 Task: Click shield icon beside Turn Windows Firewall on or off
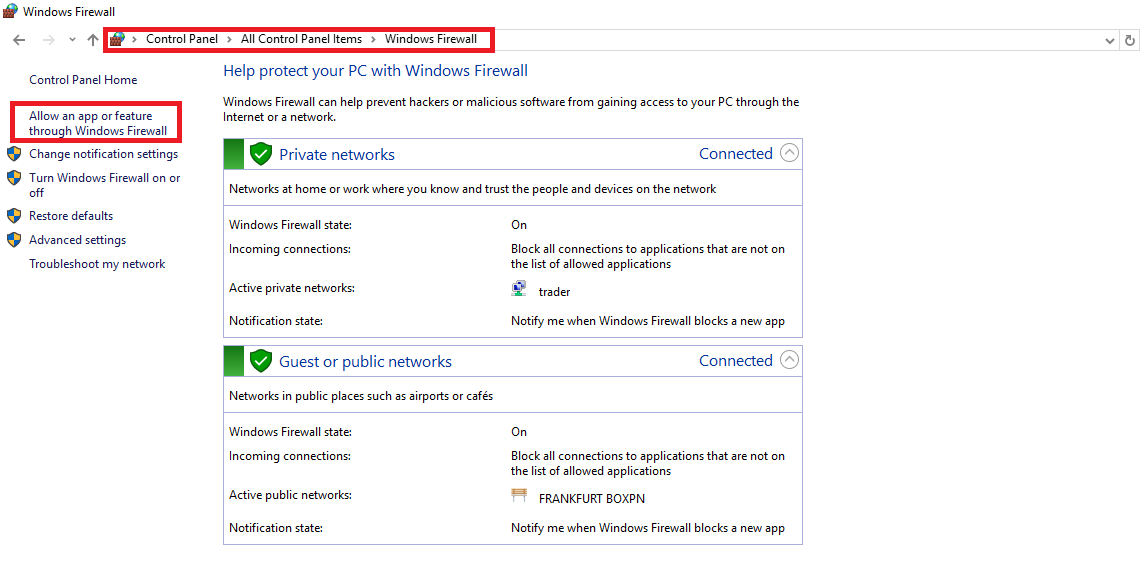tap(14, 178)
